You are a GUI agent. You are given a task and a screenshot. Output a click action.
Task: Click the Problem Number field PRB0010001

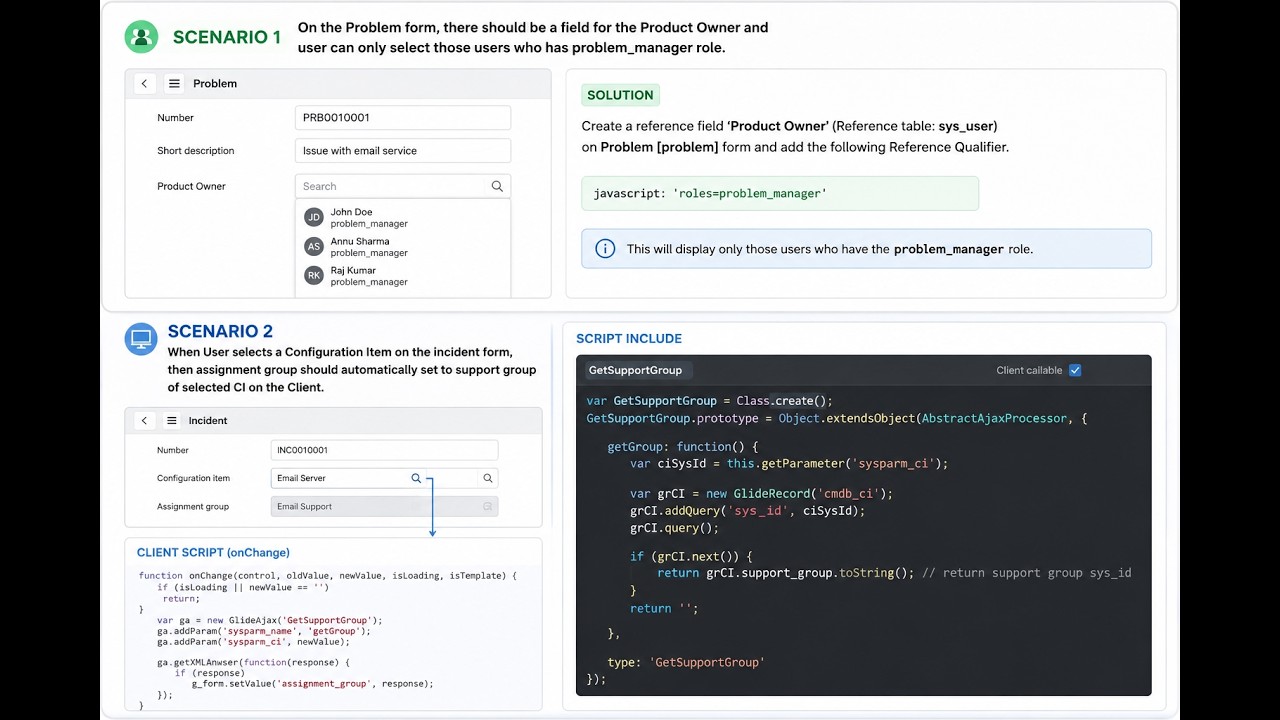(403, 118)
